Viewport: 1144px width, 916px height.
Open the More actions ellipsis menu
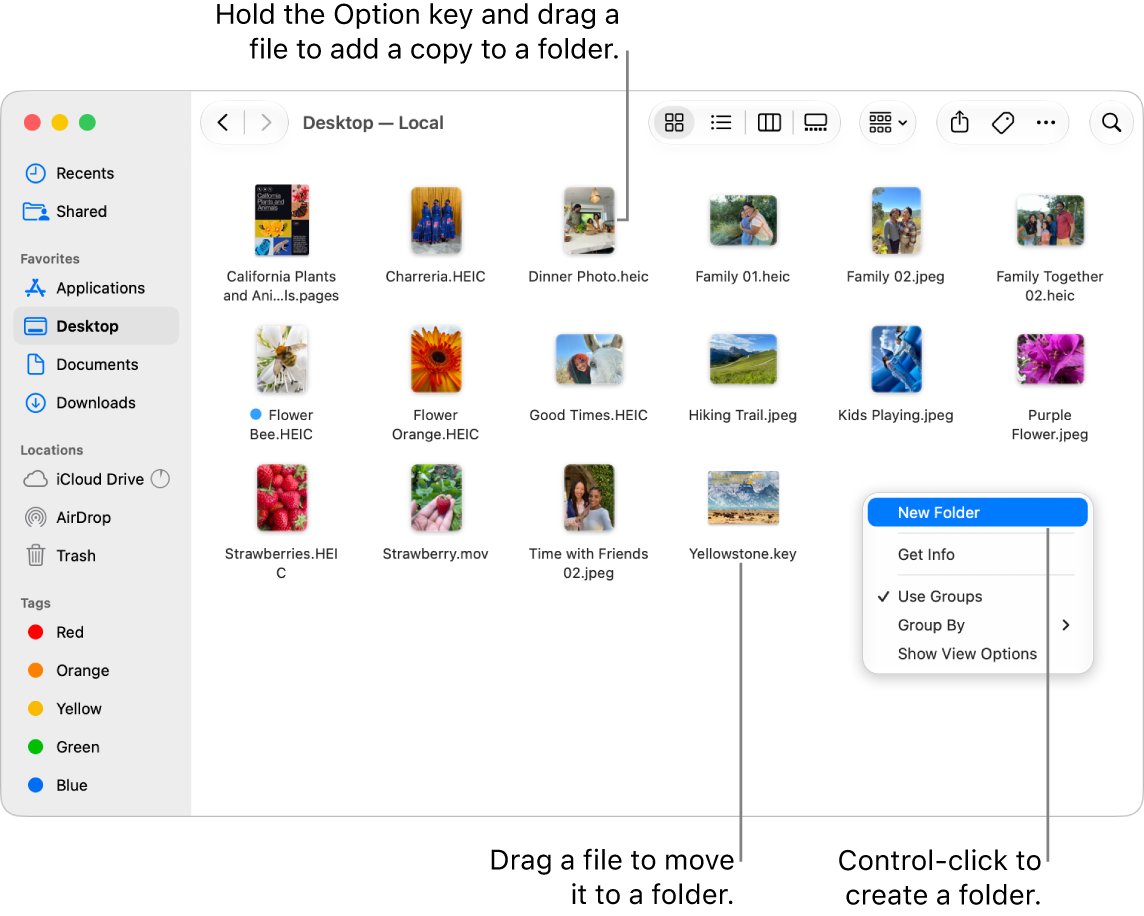(1046, 123)
